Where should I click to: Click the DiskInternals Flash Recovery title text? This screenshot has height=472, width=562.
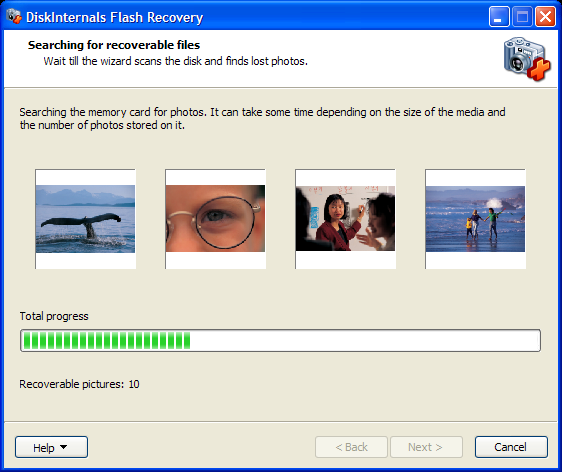pyautogui.click(x=114, y=17)
